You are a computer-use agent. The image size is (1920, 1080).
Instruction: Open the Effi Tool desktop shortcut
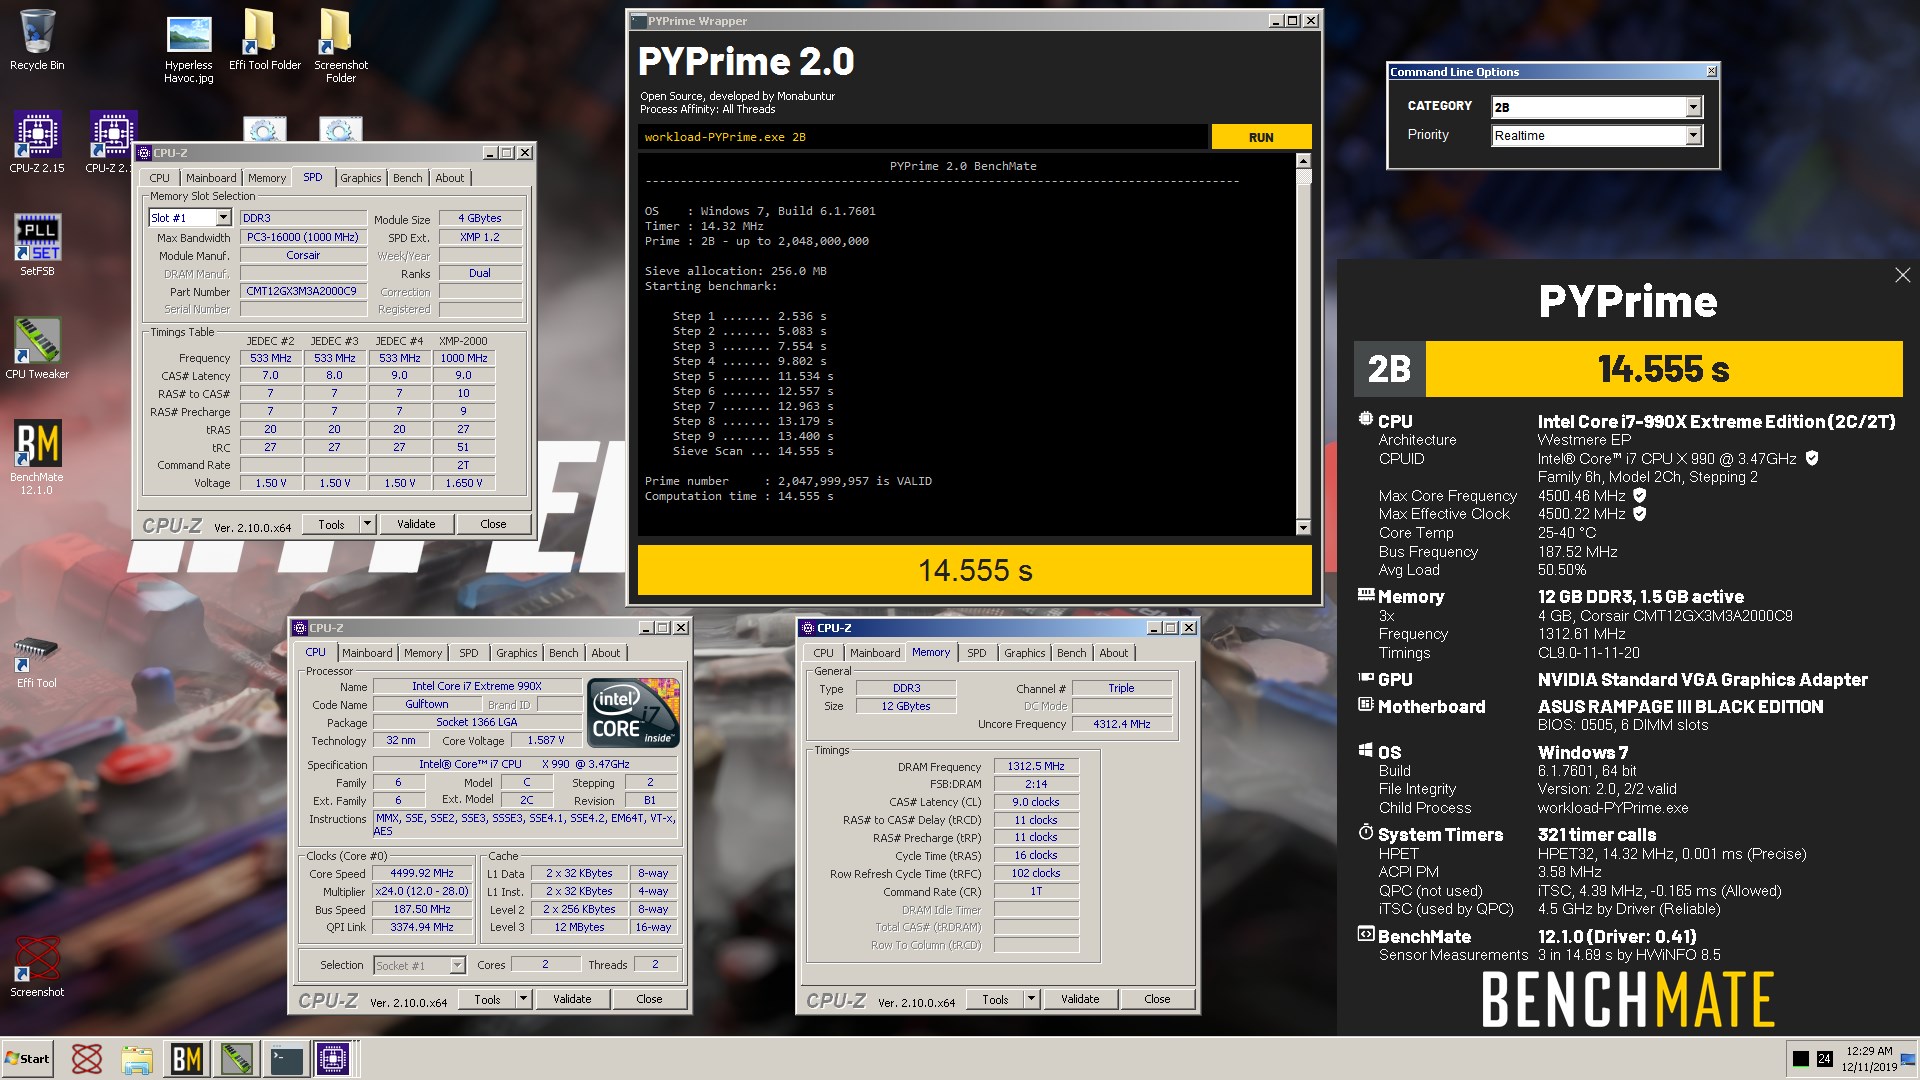[37, 662]
